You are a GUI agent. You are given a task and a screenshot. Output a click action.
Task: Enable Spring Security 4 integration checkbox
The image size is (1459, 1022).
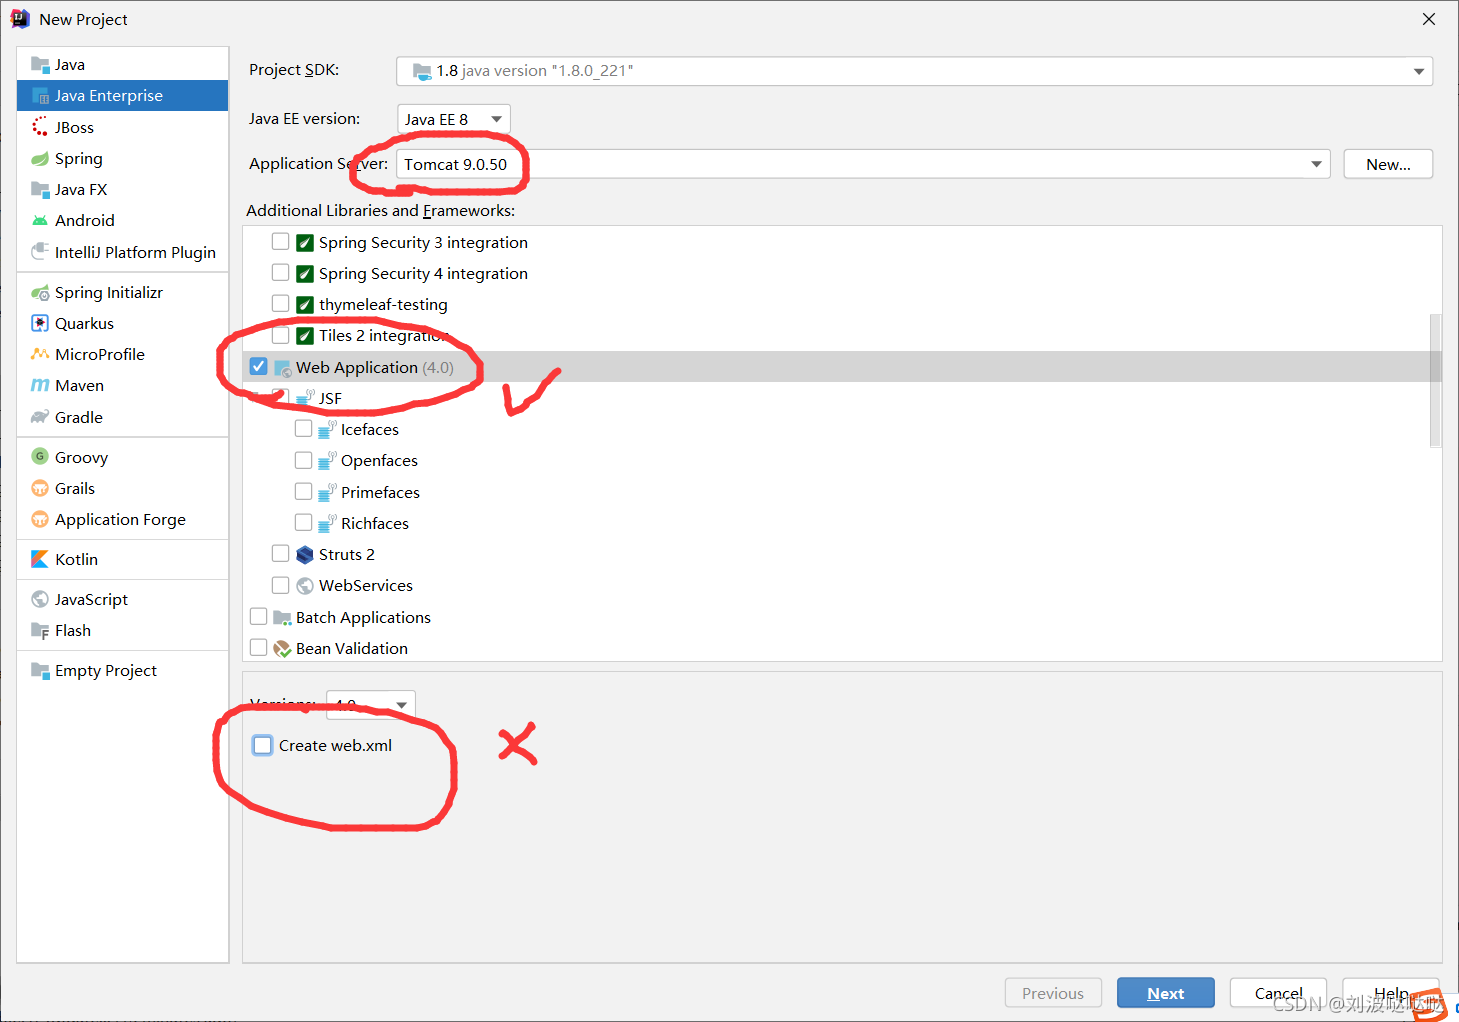[x=280, y=273]
